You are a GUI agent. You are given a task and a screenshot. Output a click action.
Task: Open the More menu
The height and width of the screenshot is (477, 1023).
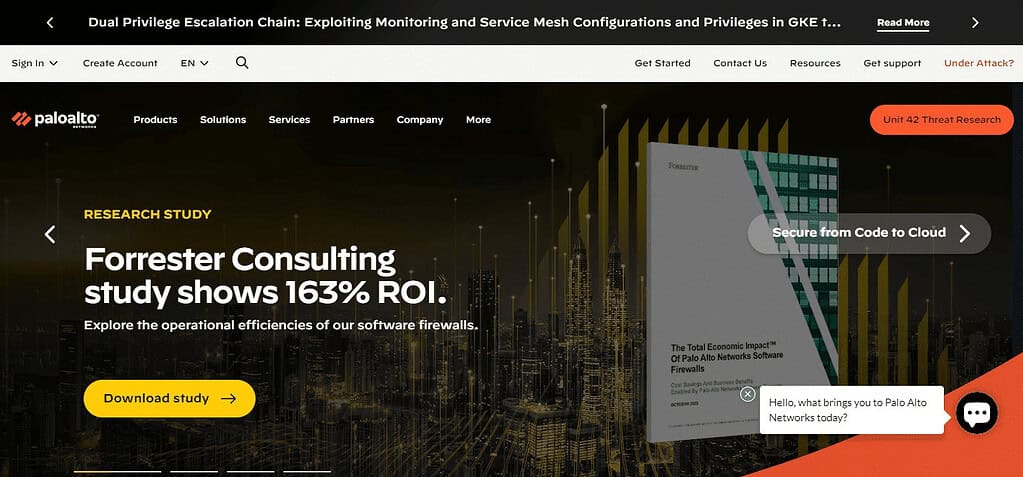(478, 119)
